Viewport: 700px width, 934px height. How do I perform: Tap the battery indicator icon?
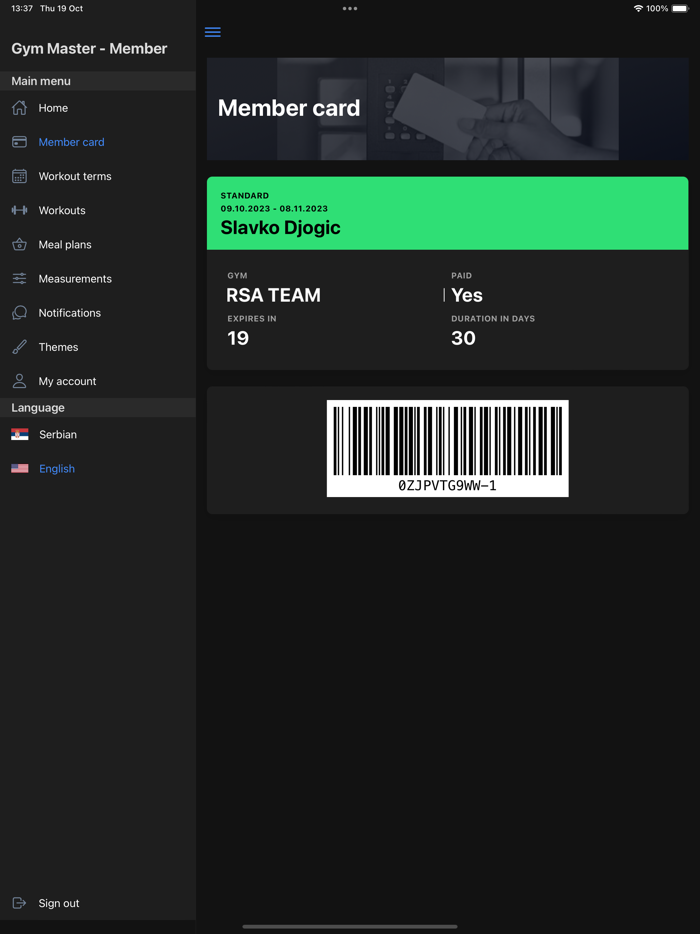[680, 8]
